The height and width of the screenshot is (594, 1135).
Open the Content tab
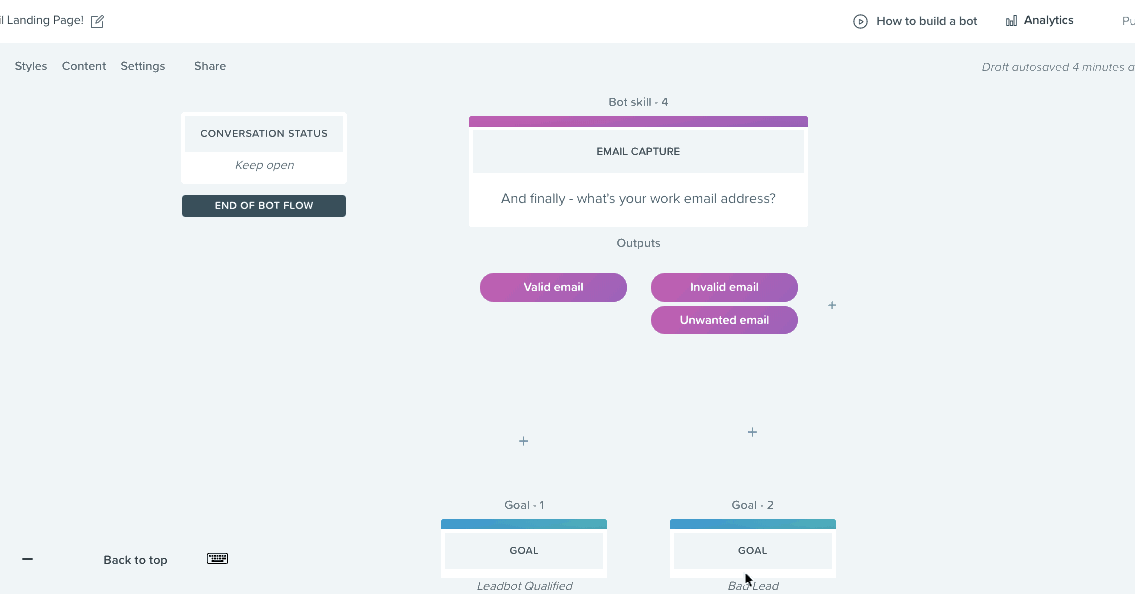(84, 66)
